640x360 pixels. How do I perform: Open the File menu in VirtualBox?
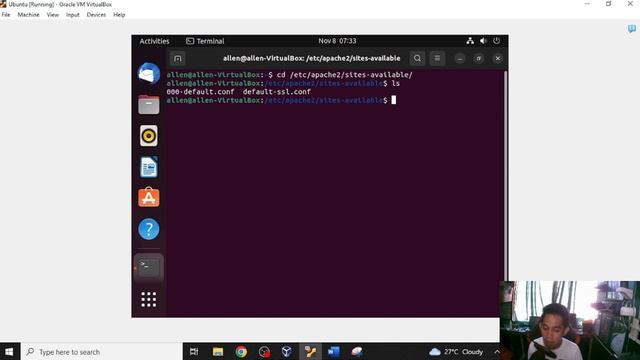6,15
